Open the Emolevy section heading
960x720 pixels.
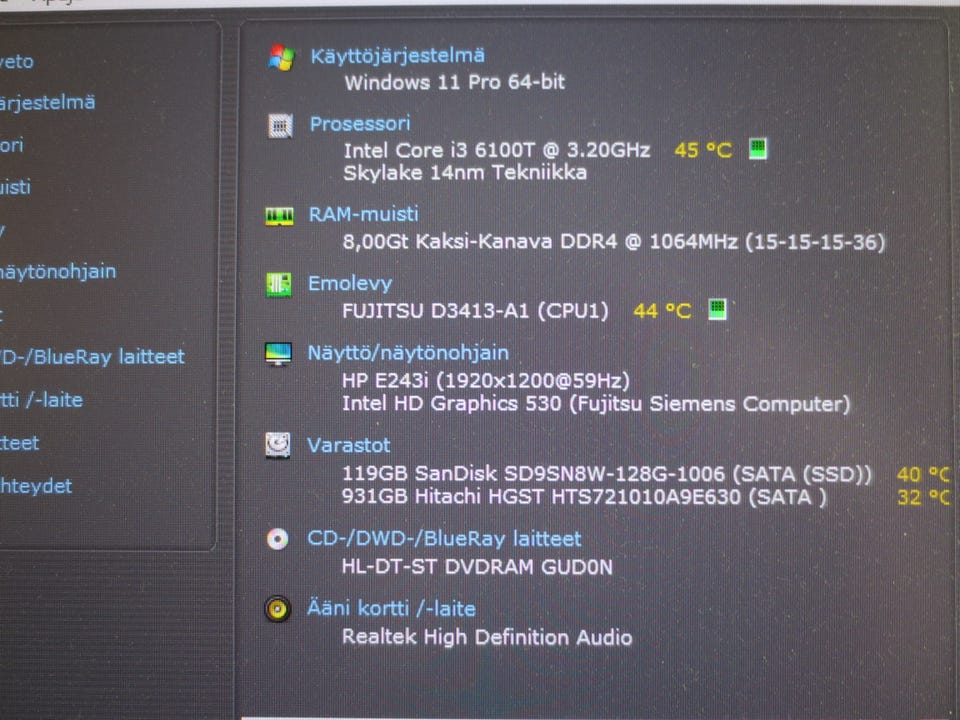point(350,283)
